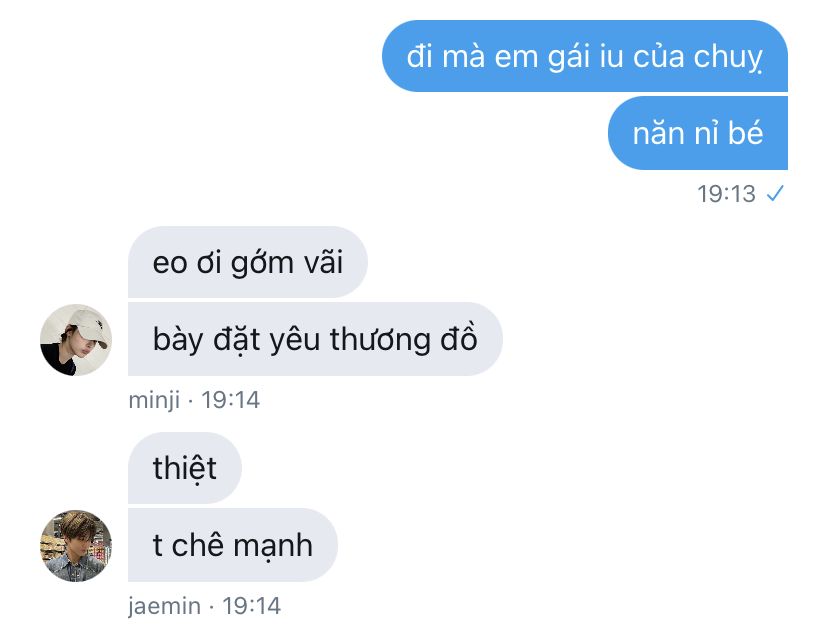
Task: Tap the 'năn nỉ bé' message bubble
Action: click(x=698, y=133)
